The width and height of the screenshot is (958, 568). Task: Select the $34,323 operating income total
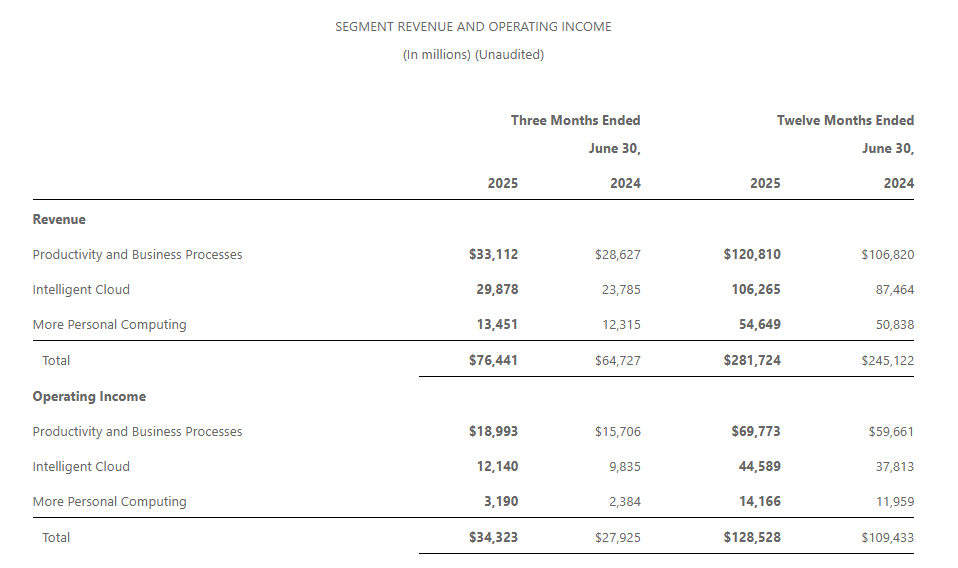[493, 537]
